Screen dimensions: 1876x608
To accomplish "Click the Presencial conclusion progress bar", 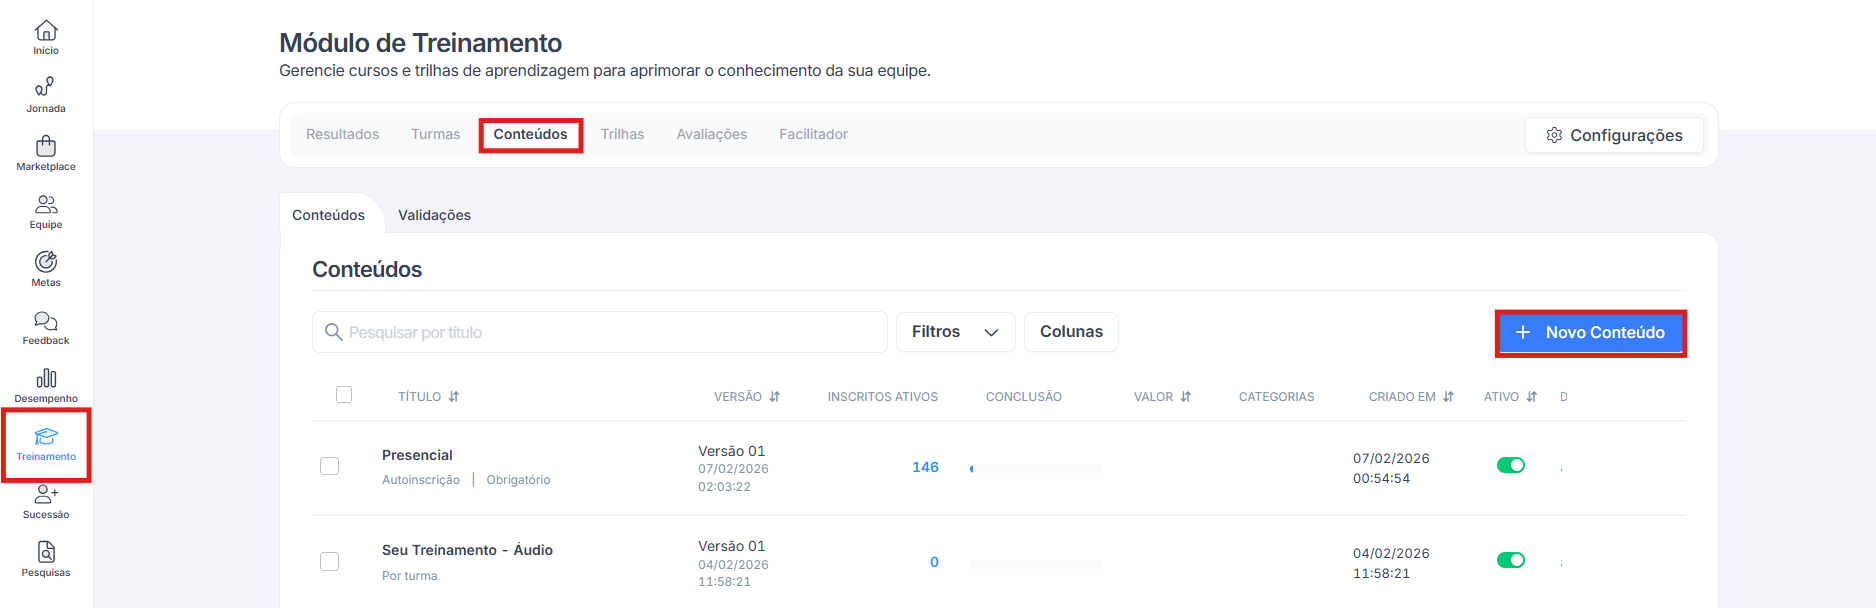I will pos(1035,468).
